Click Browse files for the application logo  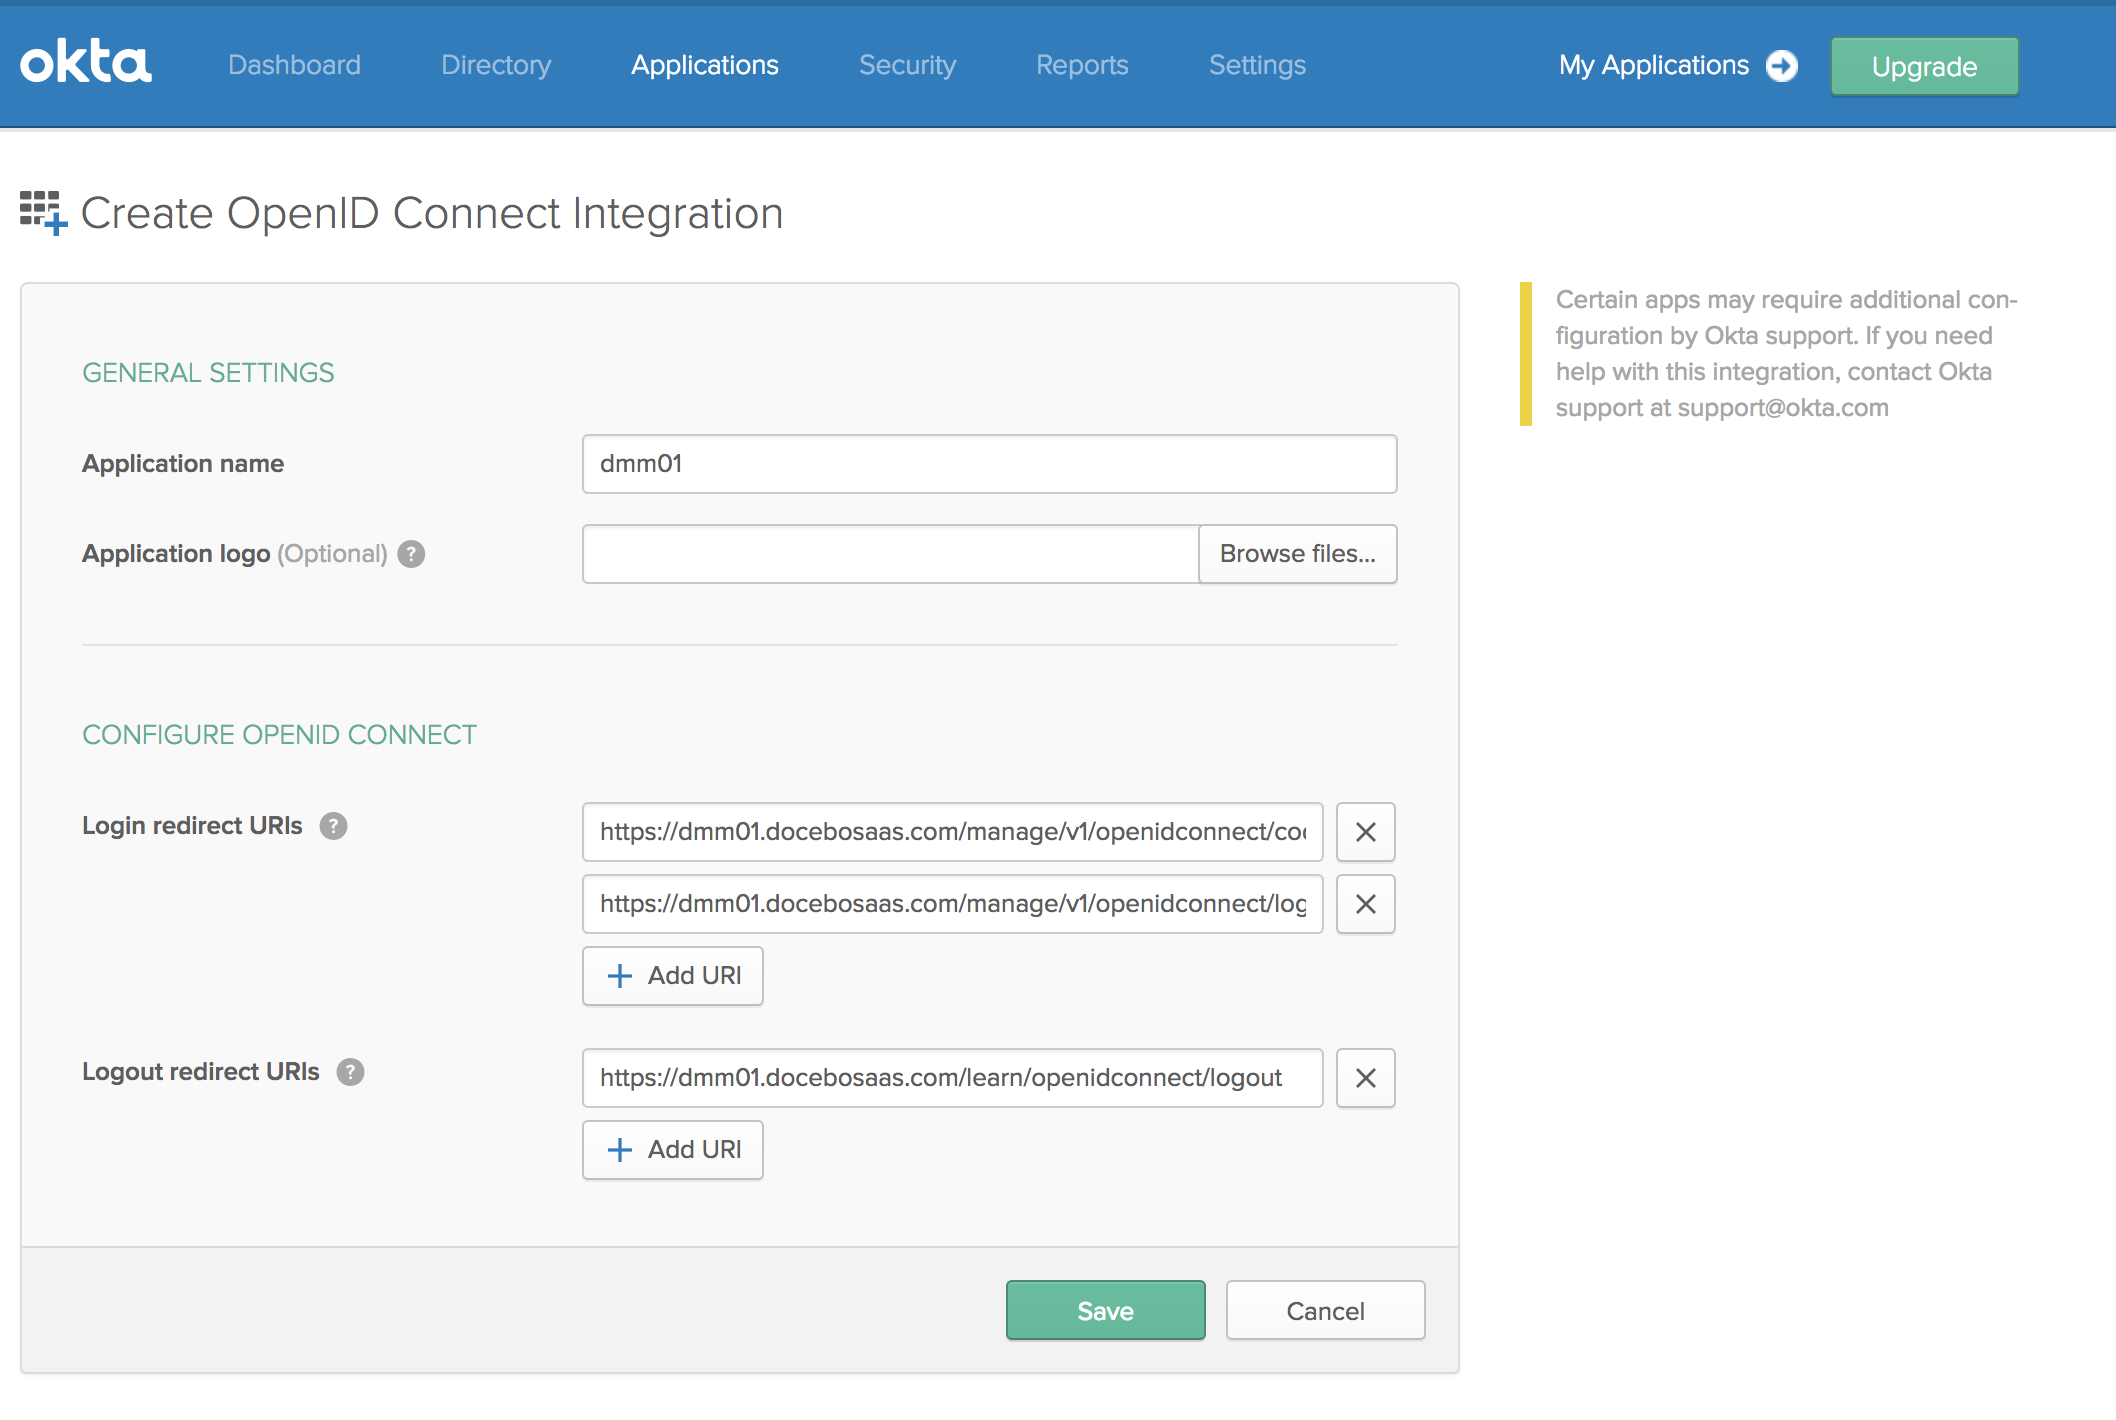click(x=1298, y=554)
